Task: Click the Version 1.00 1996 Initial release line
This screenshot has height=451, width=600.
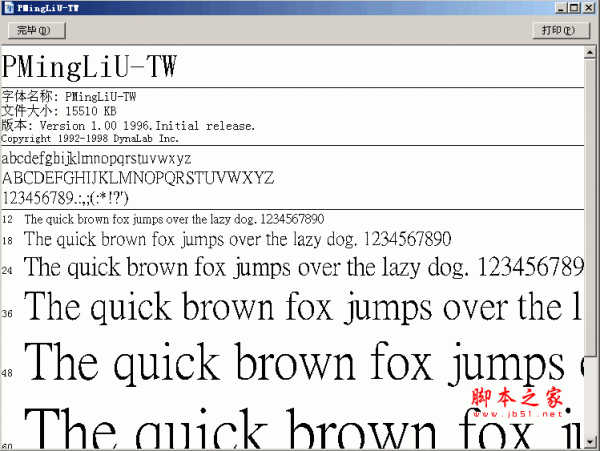Action: click(128, 125)
